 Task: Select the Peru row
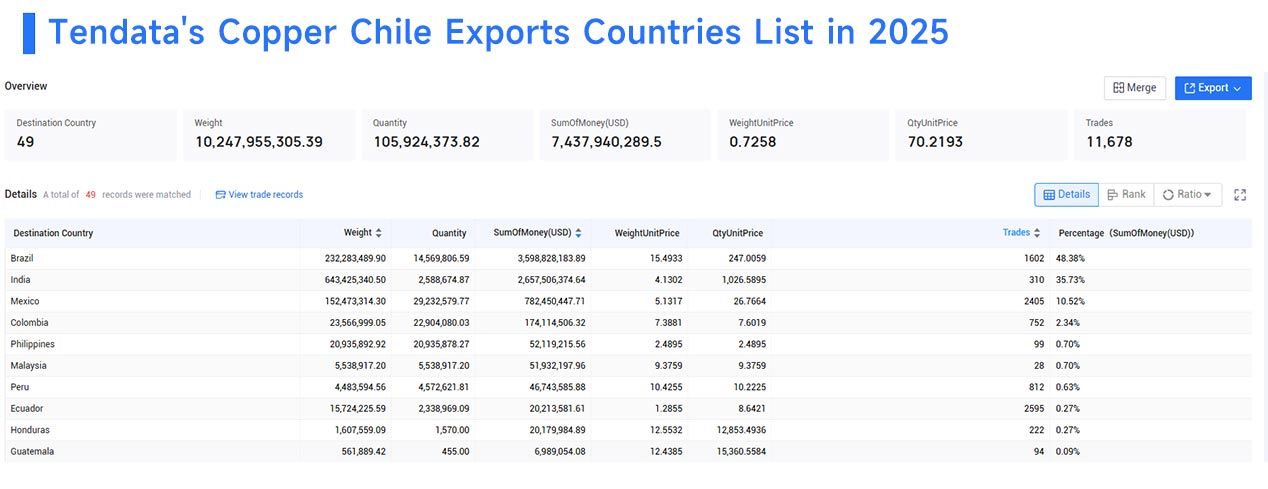[628, 387]
